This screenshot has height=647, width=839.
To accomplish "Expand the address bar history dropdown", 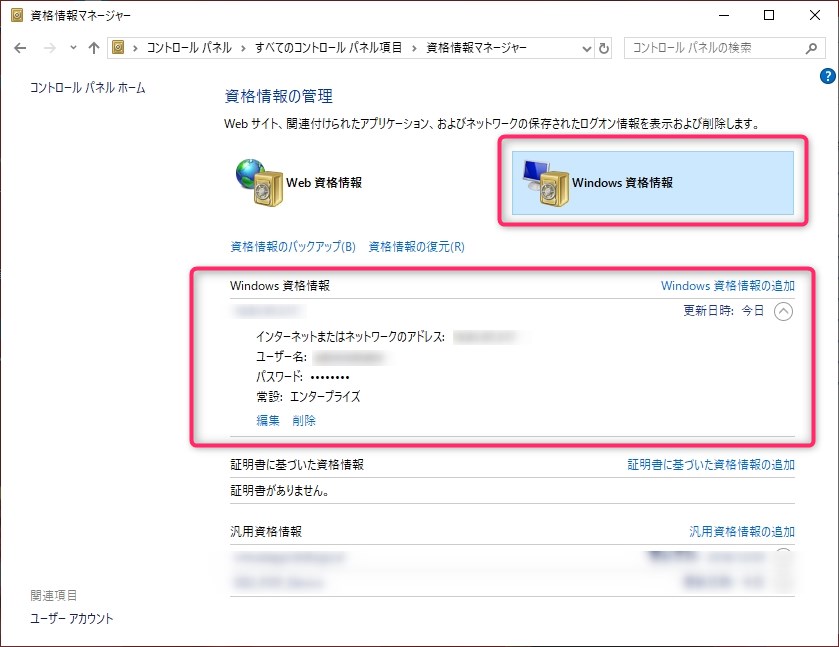I will [586, 49].
